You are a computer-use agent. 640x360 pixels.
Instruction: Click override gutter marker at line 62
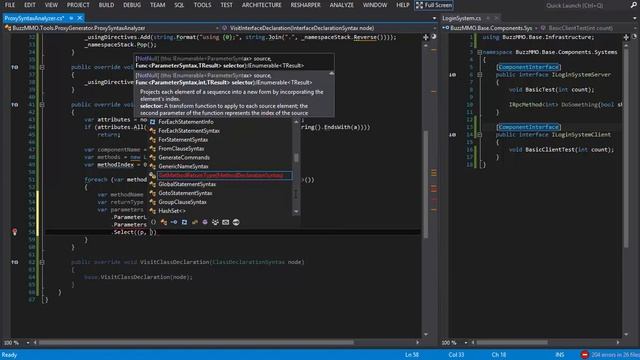15,262
